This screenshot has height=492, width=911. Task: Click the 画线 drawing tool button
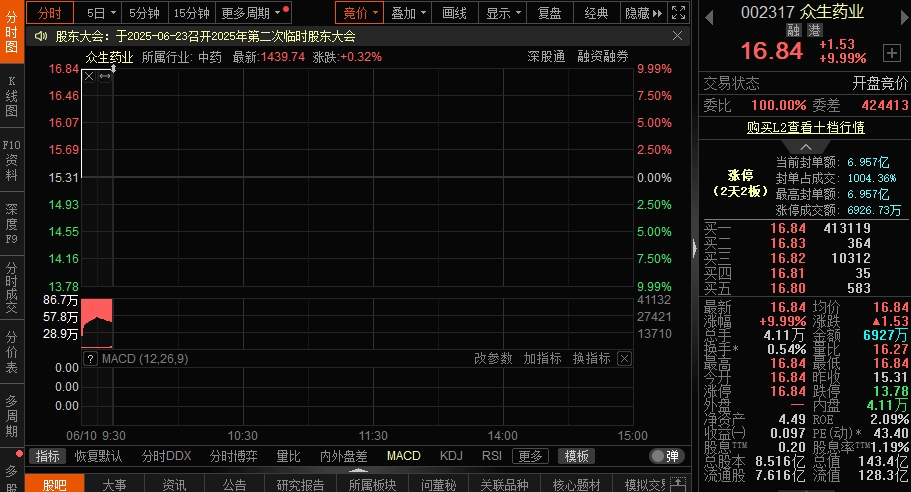[x=454, y=13]
